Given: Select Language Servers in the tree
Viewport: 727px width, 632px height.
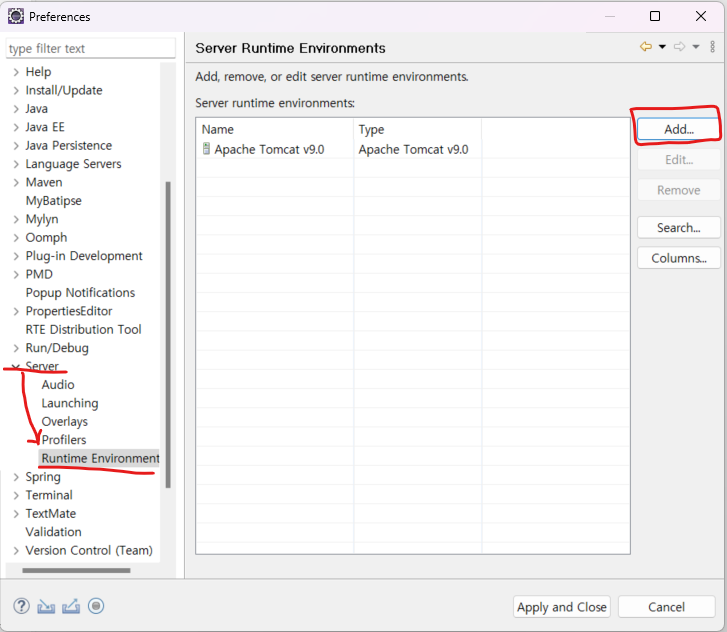Looking at the screenshot, I should 73,164.
